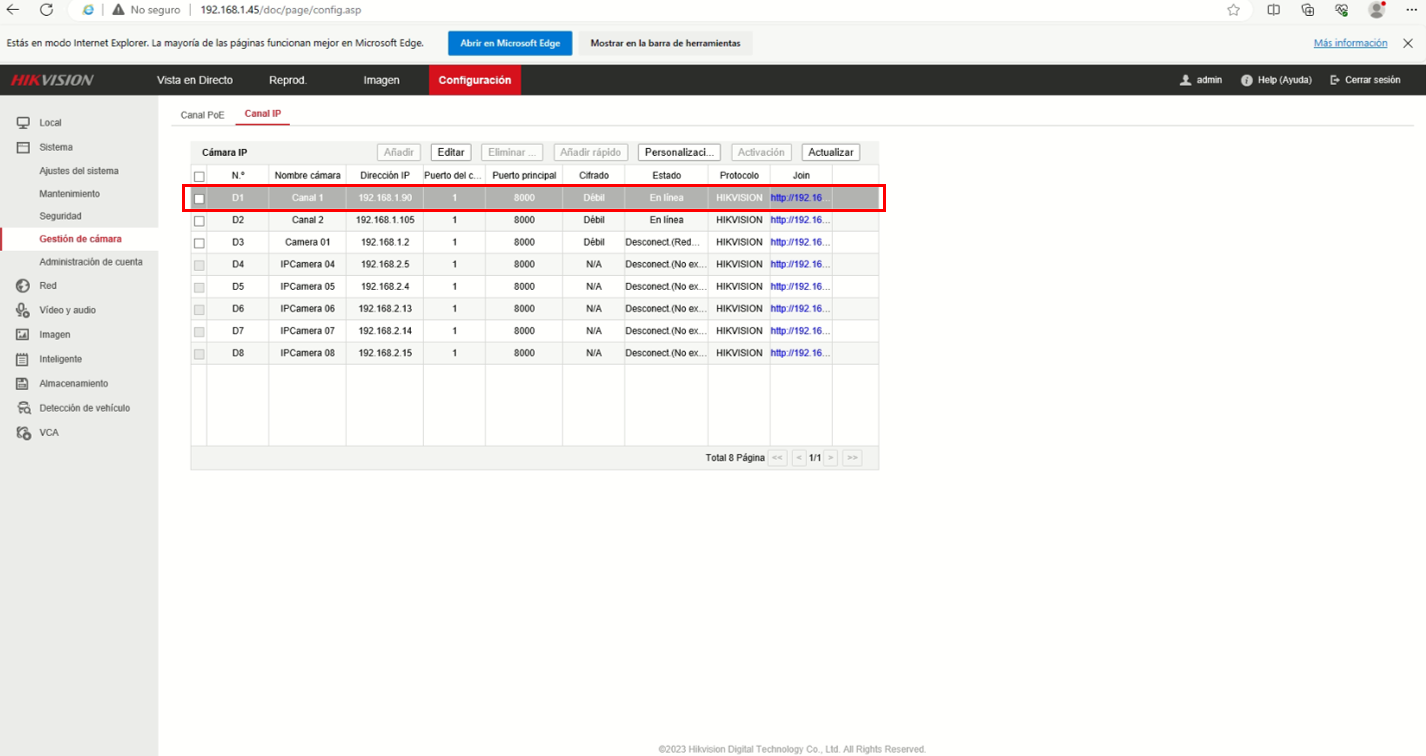Collapse the Sistema menu section
Image resolution: width=1426 pixels, height=756 pixels.
pyautogui.click(x=55, y=147)
